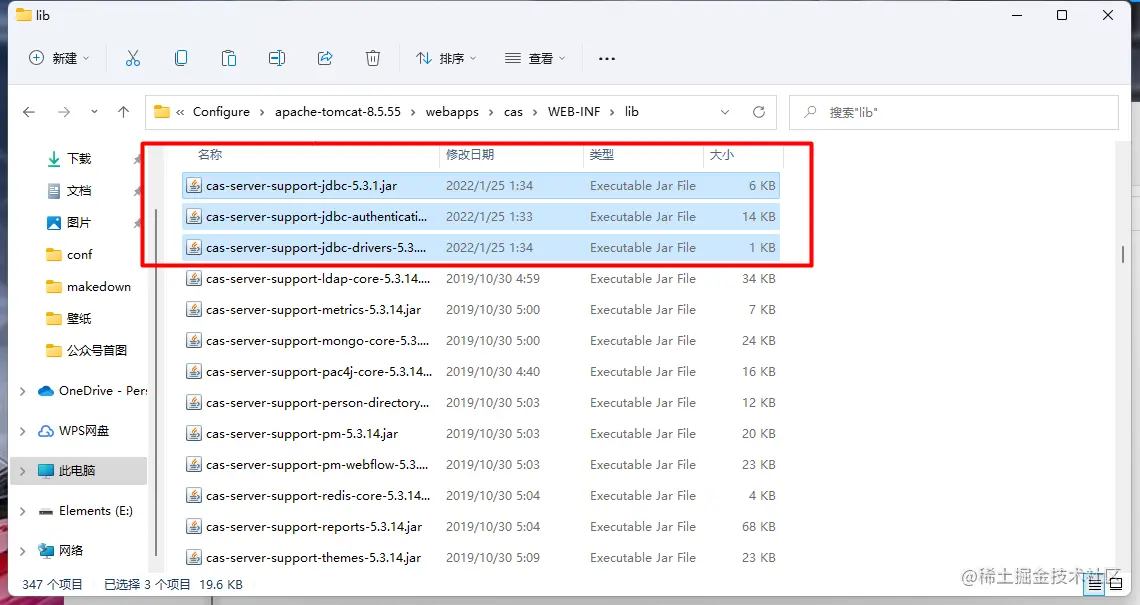Click the Share icon in toolbar
This screenshot has height=605, width=1140.
(x=325, y=58)
